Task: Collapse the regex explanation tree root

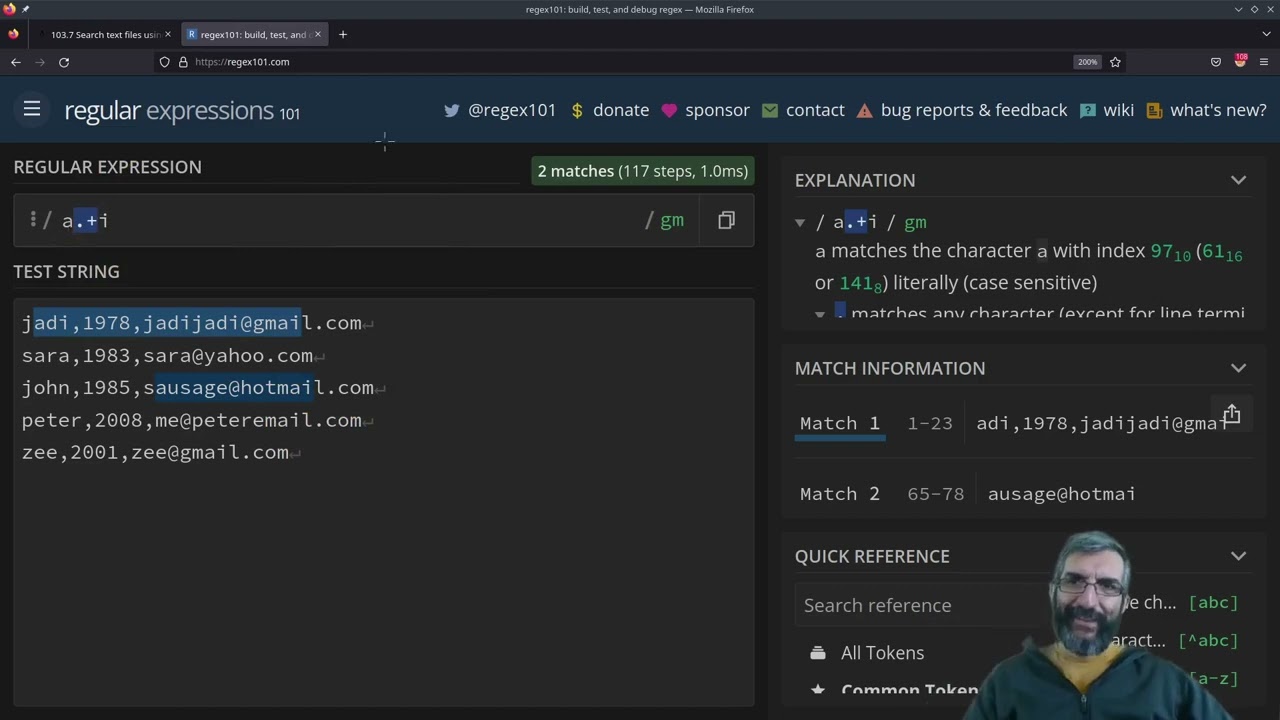Action: (x=800, y=223)
